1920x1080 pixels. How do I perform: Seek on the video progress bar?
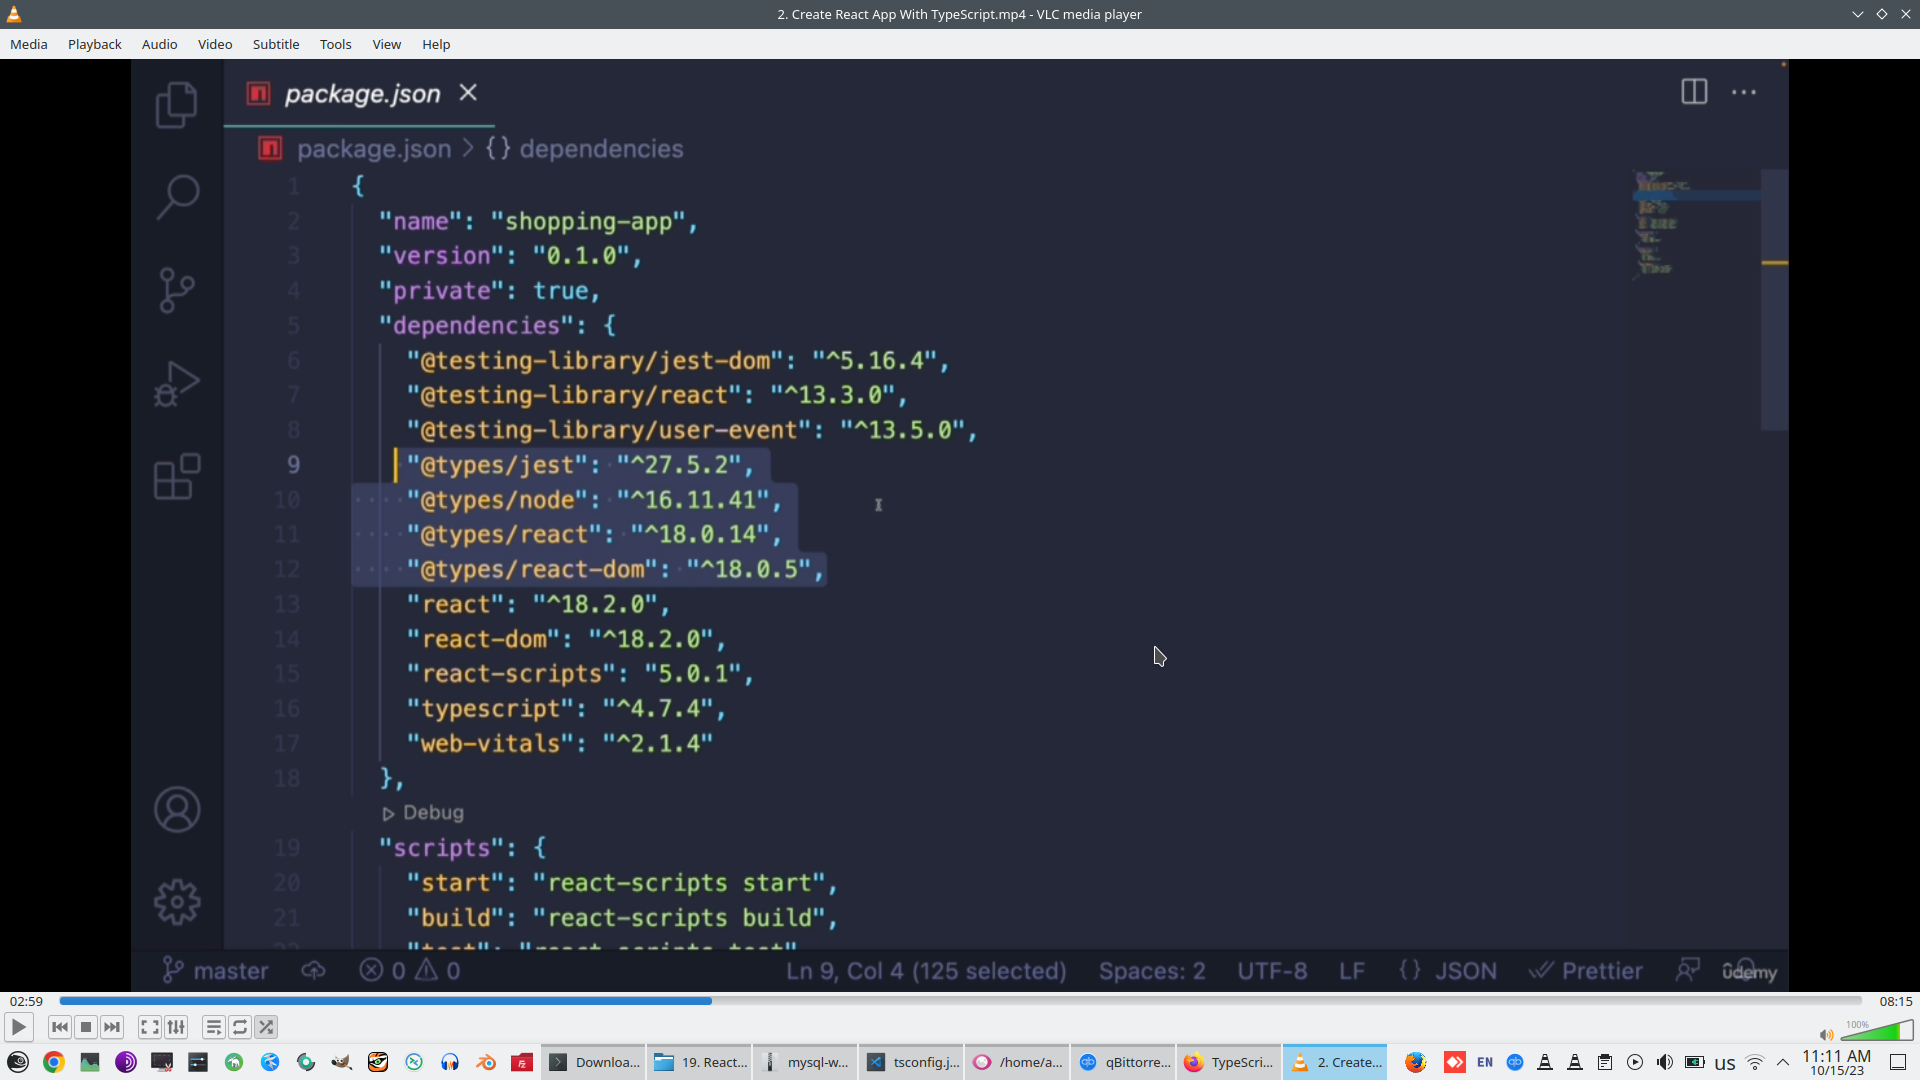(960, 1000)
